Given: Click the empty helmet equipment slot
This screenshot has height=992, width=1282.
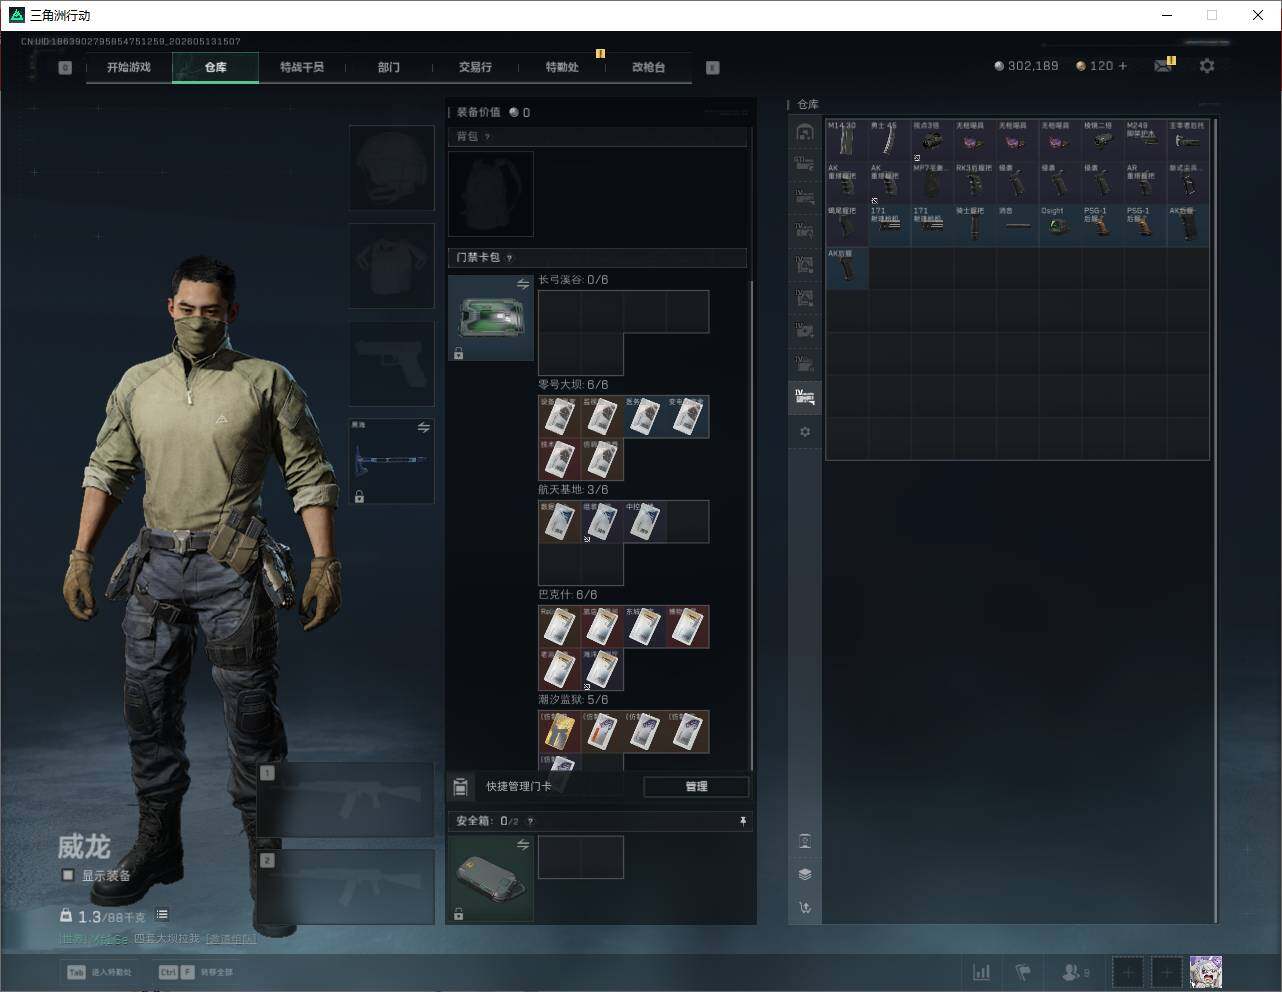Looking at the screenshot, I should [x=392, y=167].
